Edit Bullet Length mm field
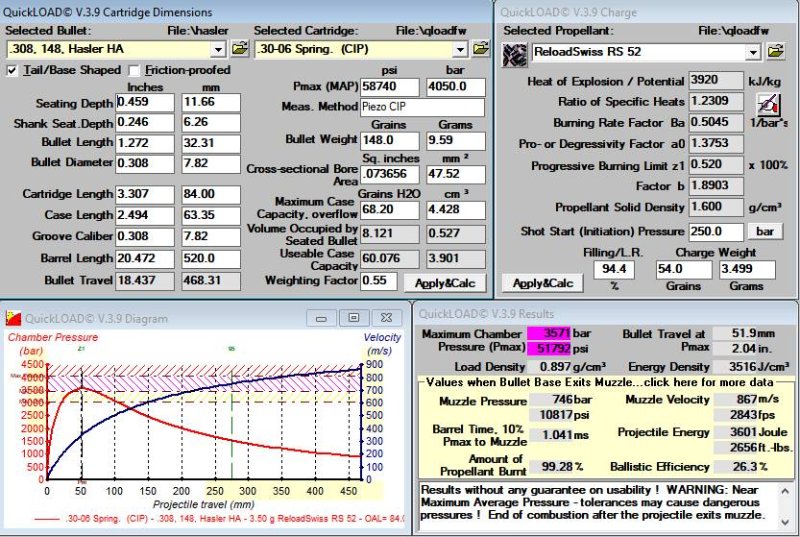The width and height of the screenshot is (800, 537). [211, 143]
